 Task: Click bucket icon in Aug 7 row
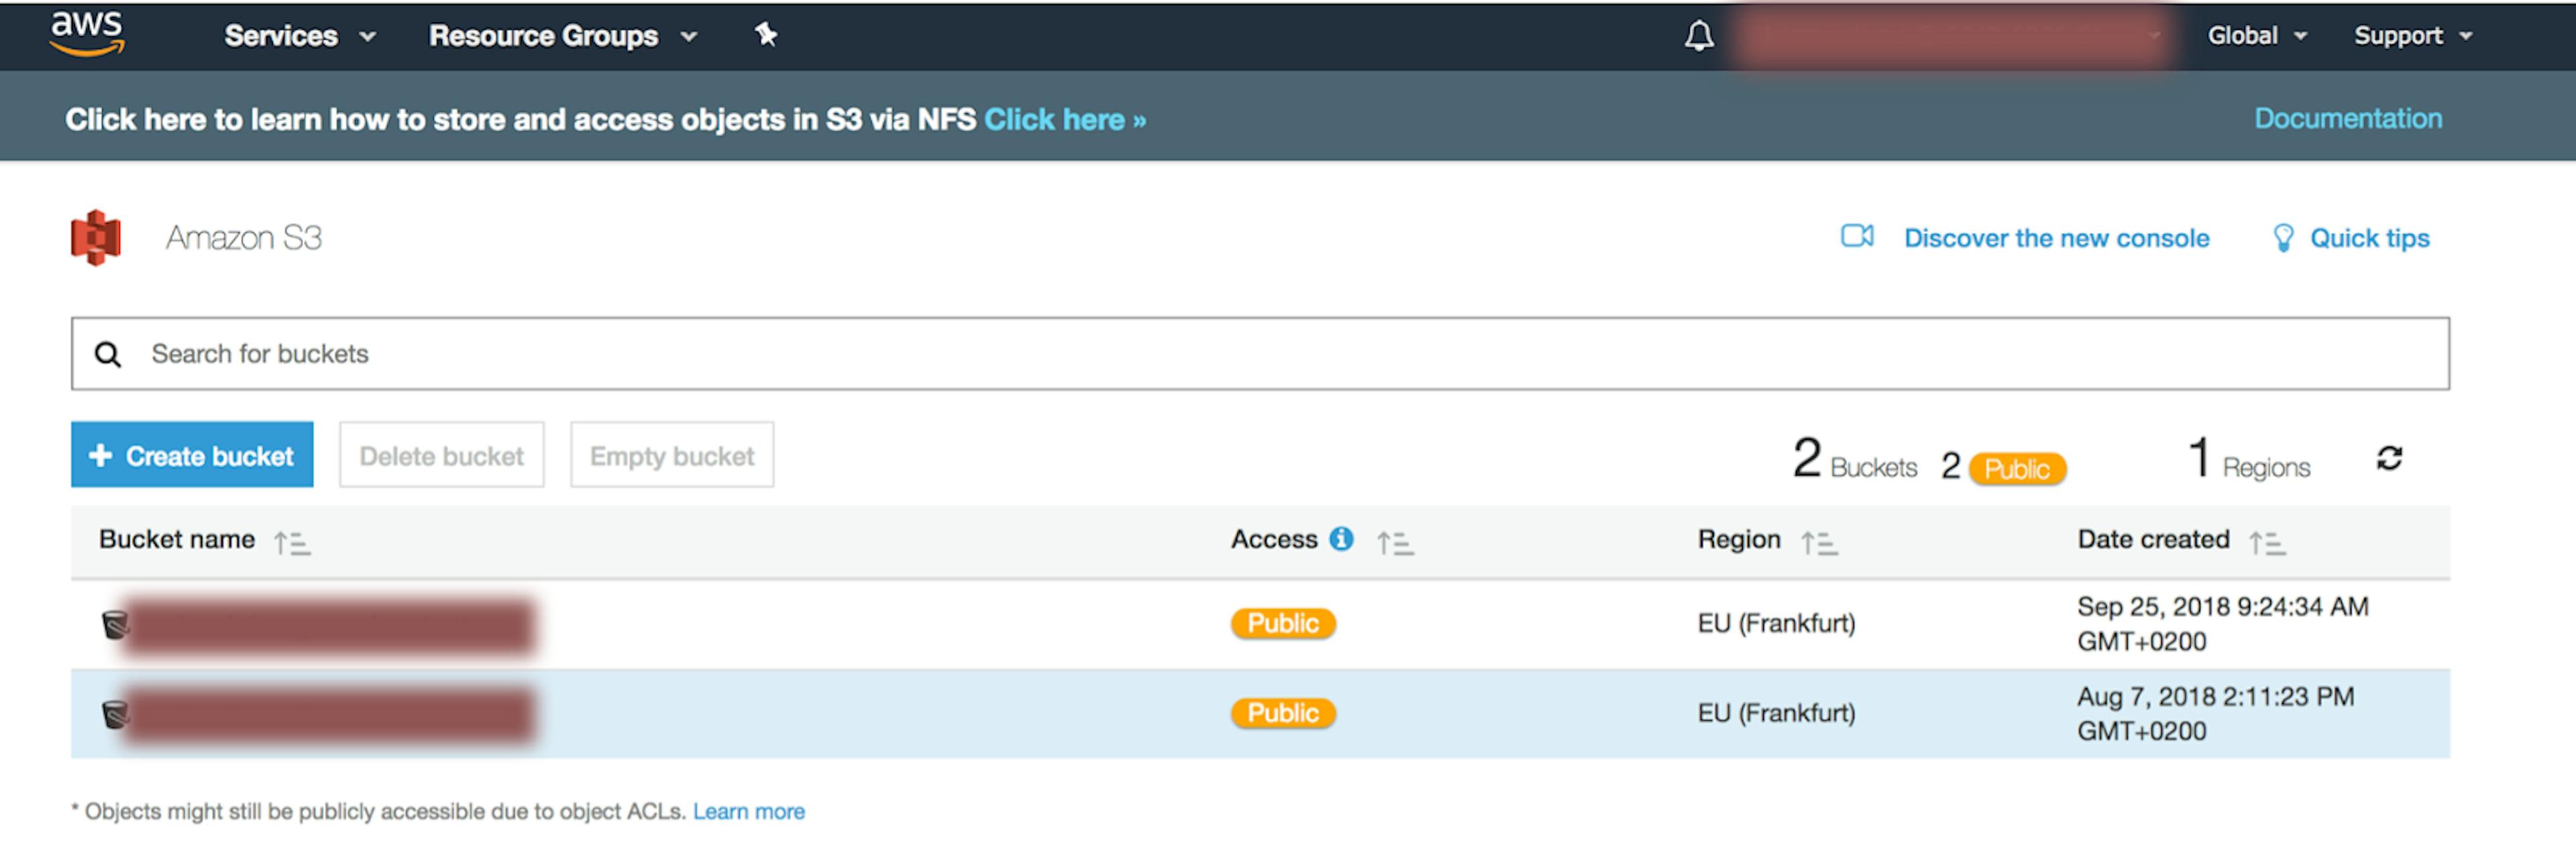tap(115, 715)
